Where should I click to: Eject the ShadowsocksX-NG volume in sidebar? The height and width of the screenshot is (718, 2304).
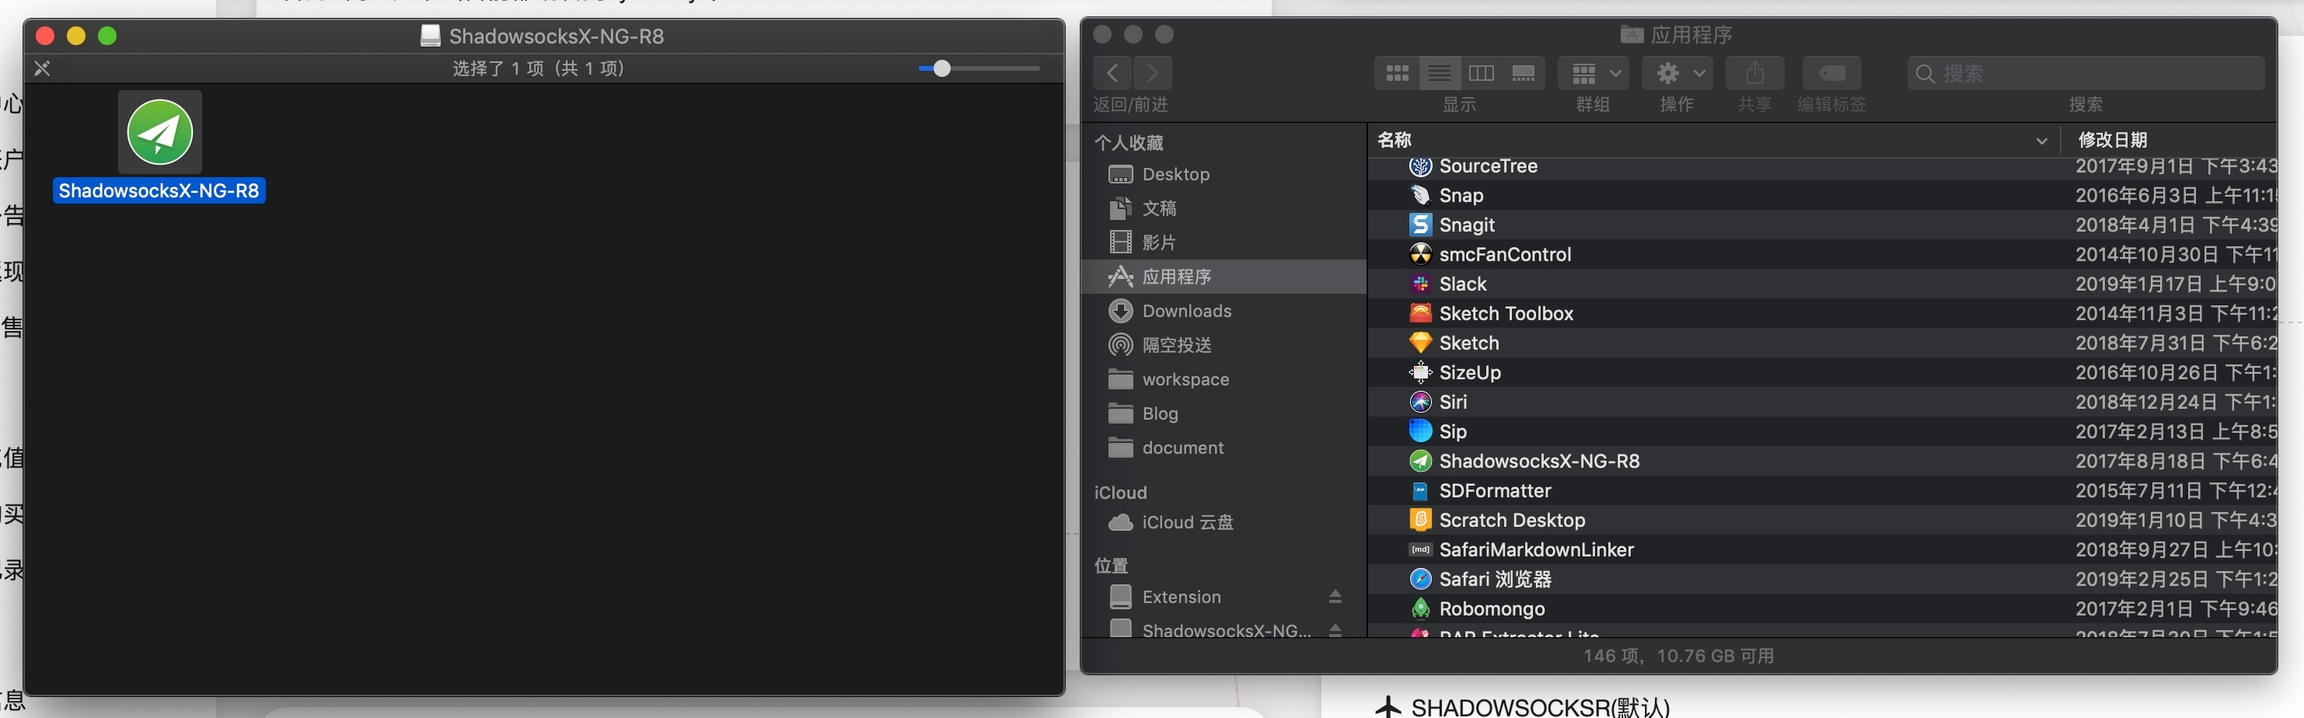click(x=1335, y=630)
